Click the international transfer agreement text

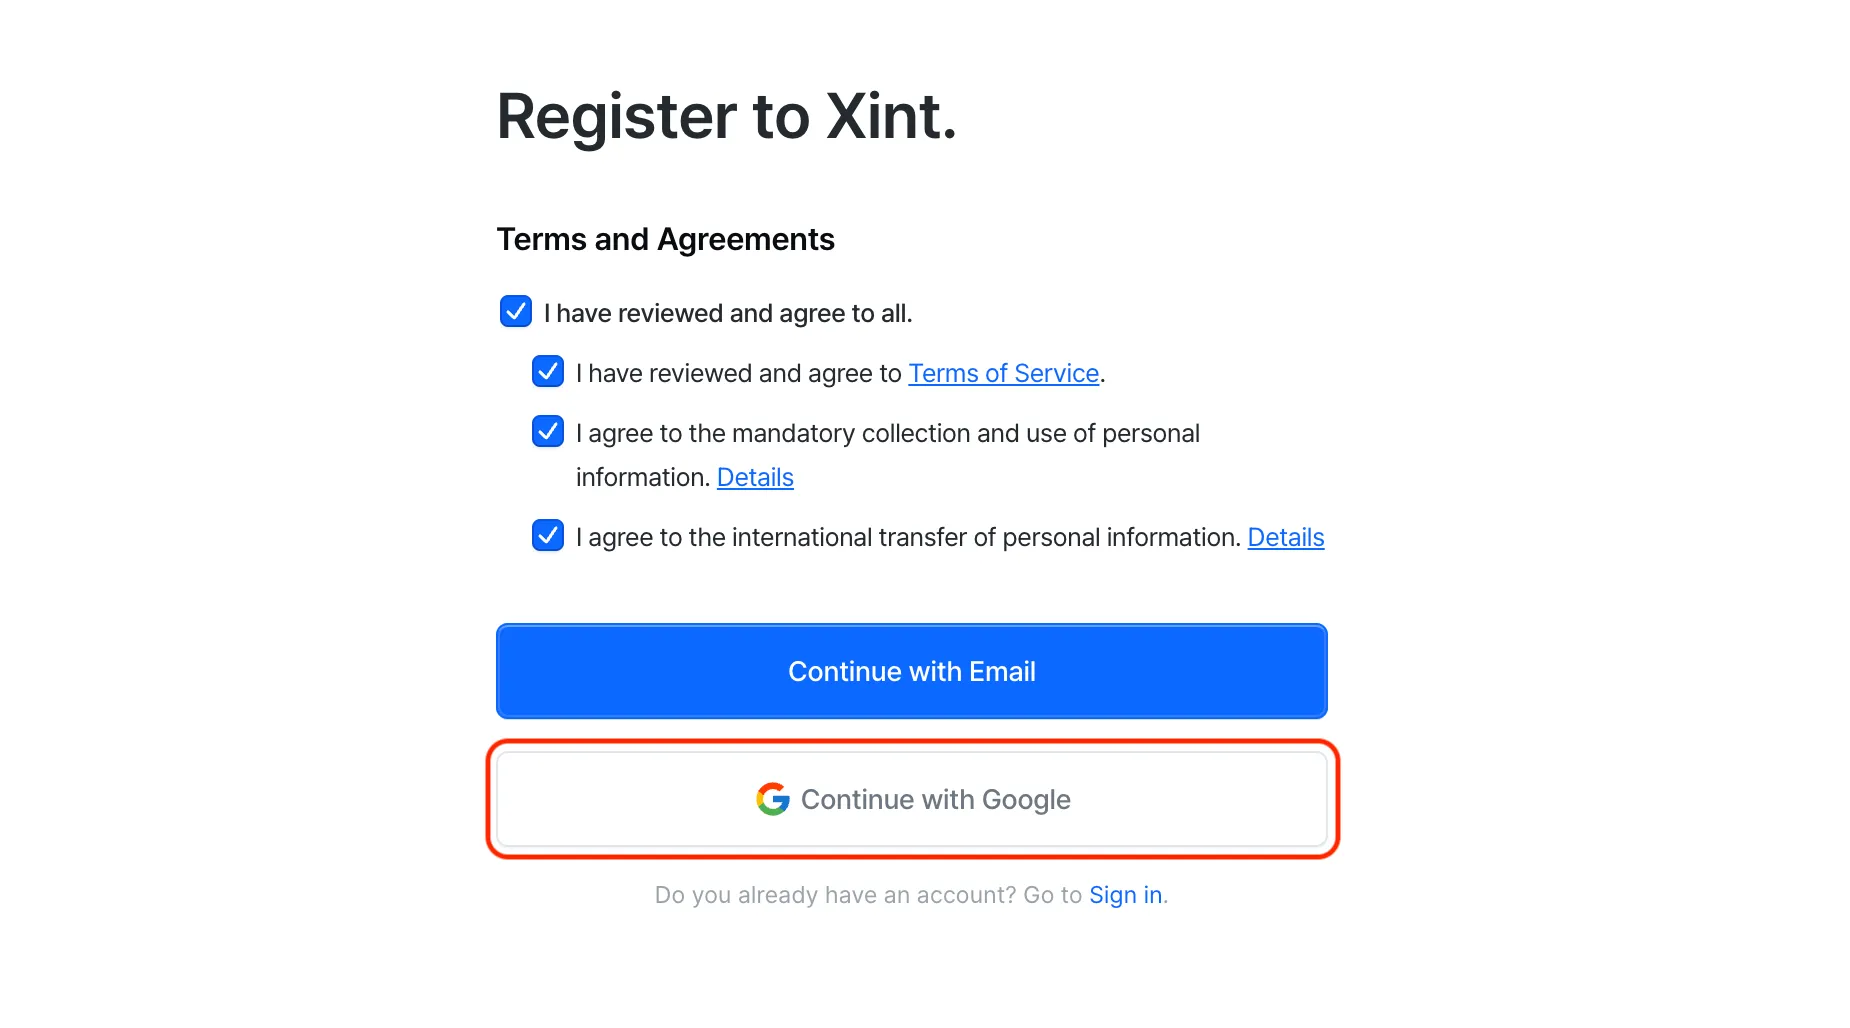click(x=907, y=537)
